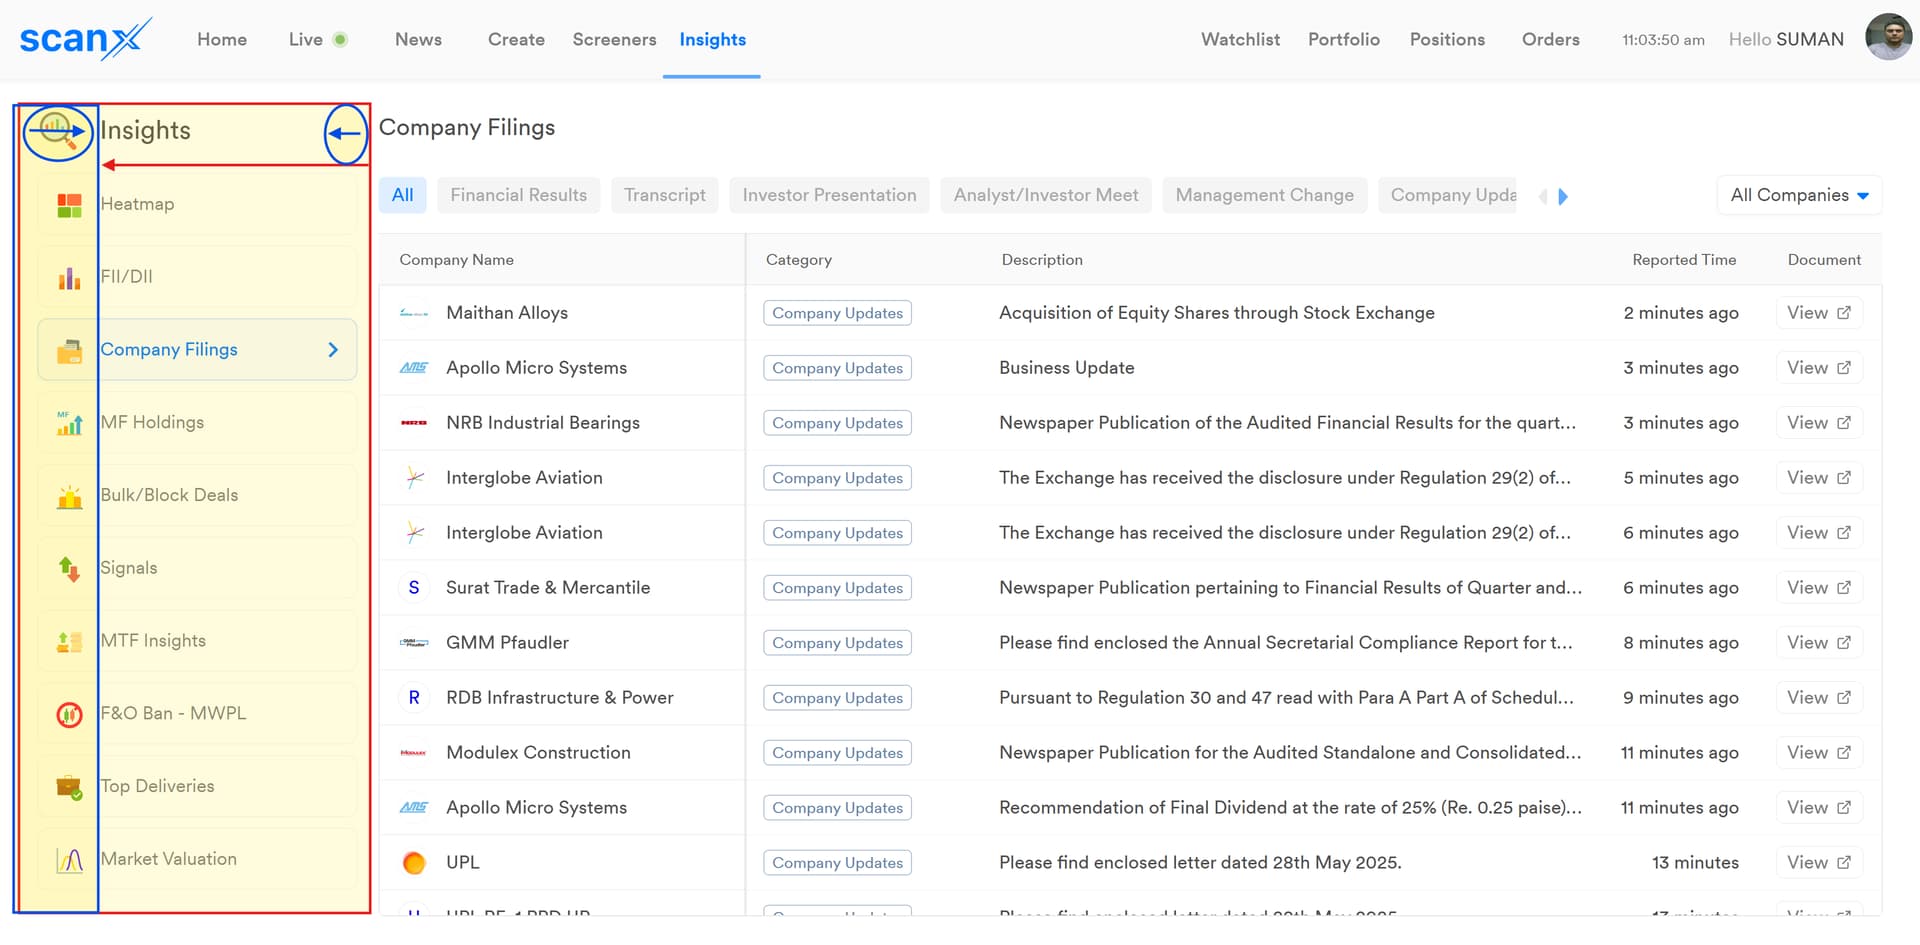Open the Signals sidebar entry
Image resolution: width=1920 pixels, height=945 pixels.
click(x=197, y=569)
